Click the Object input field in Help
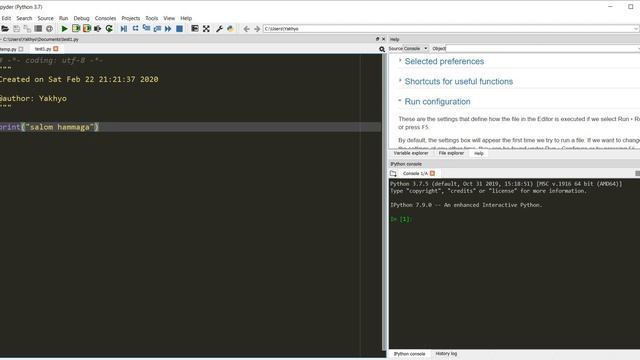Image resolution: width=640 pixels, height=360 pixels. pos(543,49)
